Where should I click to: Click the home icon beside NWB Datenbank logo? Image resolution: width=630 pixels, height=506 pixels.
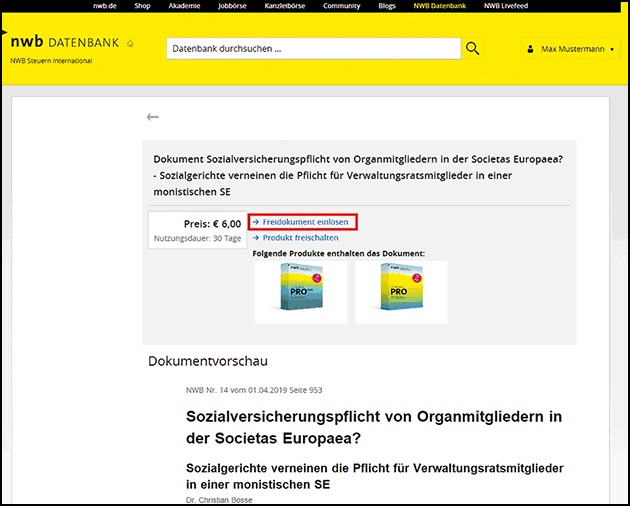(131, 44)
